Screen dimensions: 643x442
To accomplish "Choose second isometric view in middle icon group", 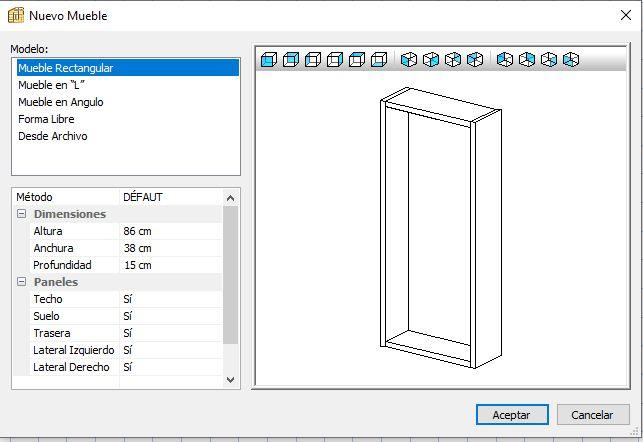I will 431,60.
